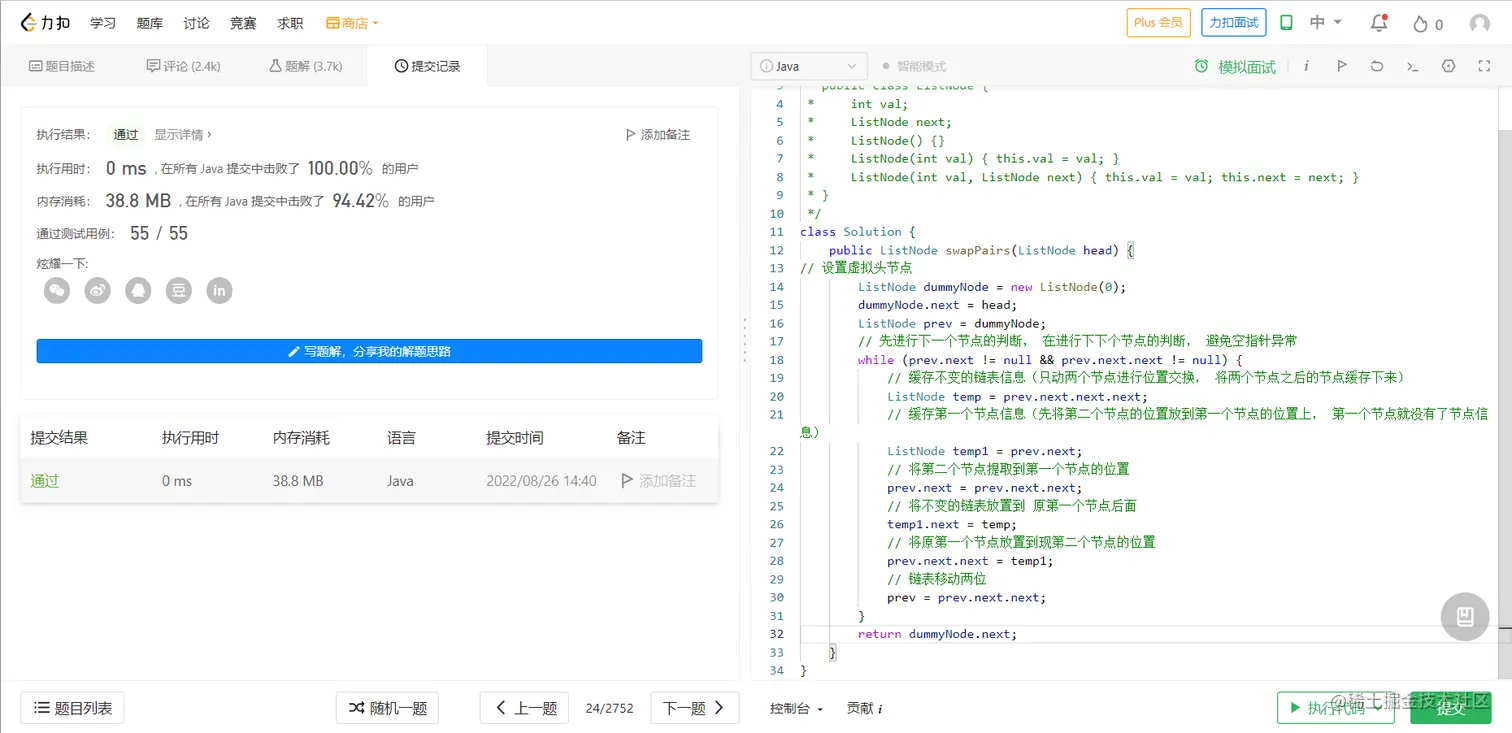Click code line "ListNode prev = dummyNode;"
The width and height of the screenshot is (1512, 733).
click(951, 323)
